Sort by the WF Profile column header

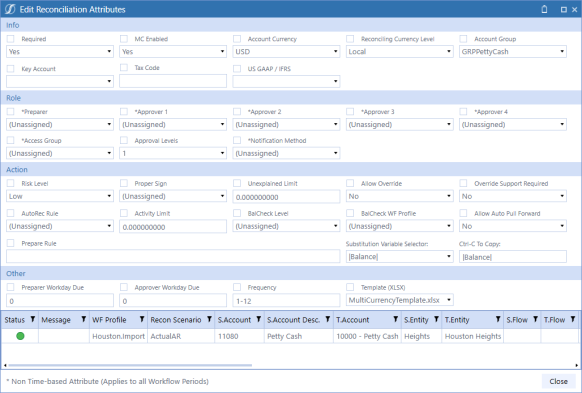click(x=109, y=320)
